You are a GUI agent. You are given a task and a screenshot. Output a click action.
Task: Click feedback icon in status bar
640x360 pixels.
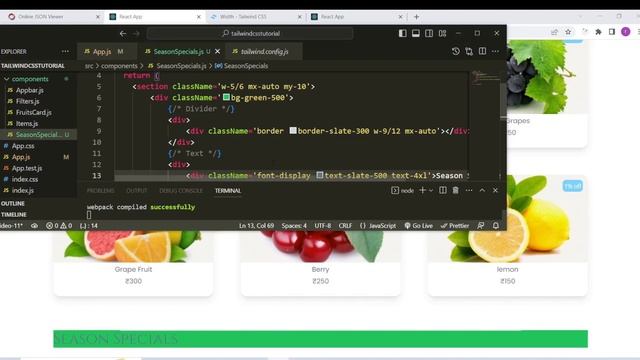(x=481, y=225)
